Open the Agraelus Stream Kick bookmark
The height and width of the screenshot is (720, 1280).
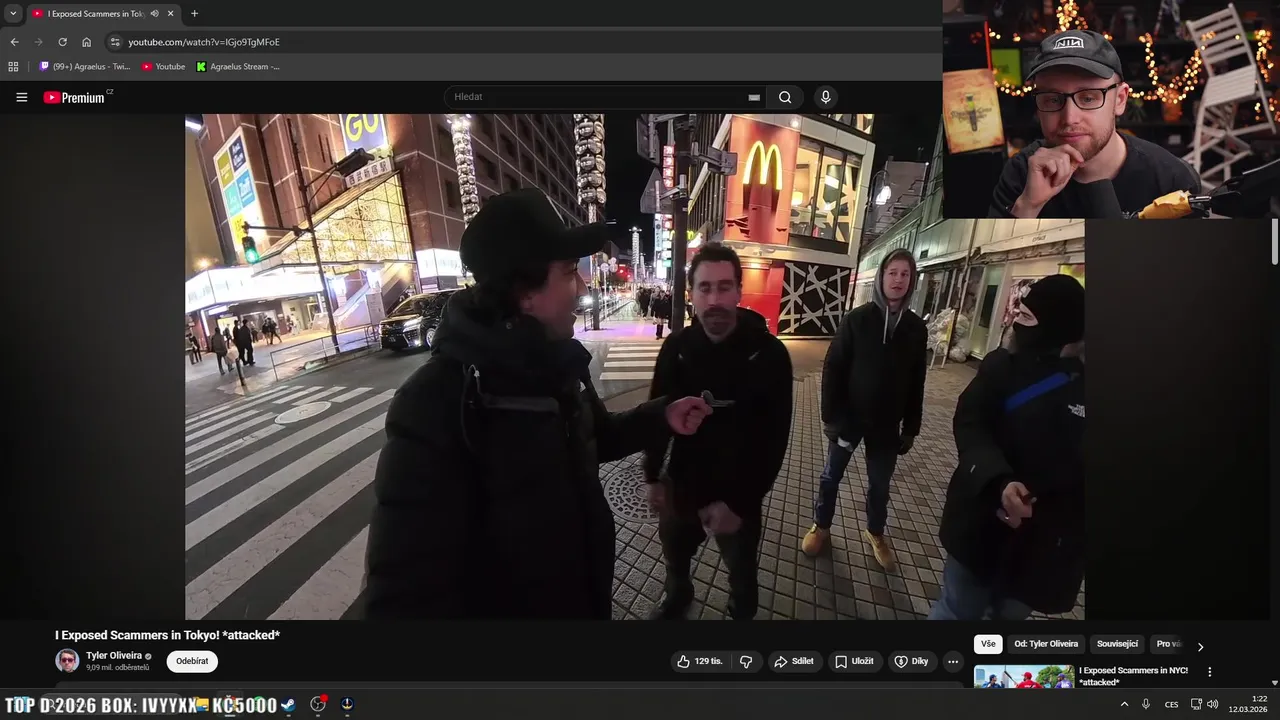point(238,67)
